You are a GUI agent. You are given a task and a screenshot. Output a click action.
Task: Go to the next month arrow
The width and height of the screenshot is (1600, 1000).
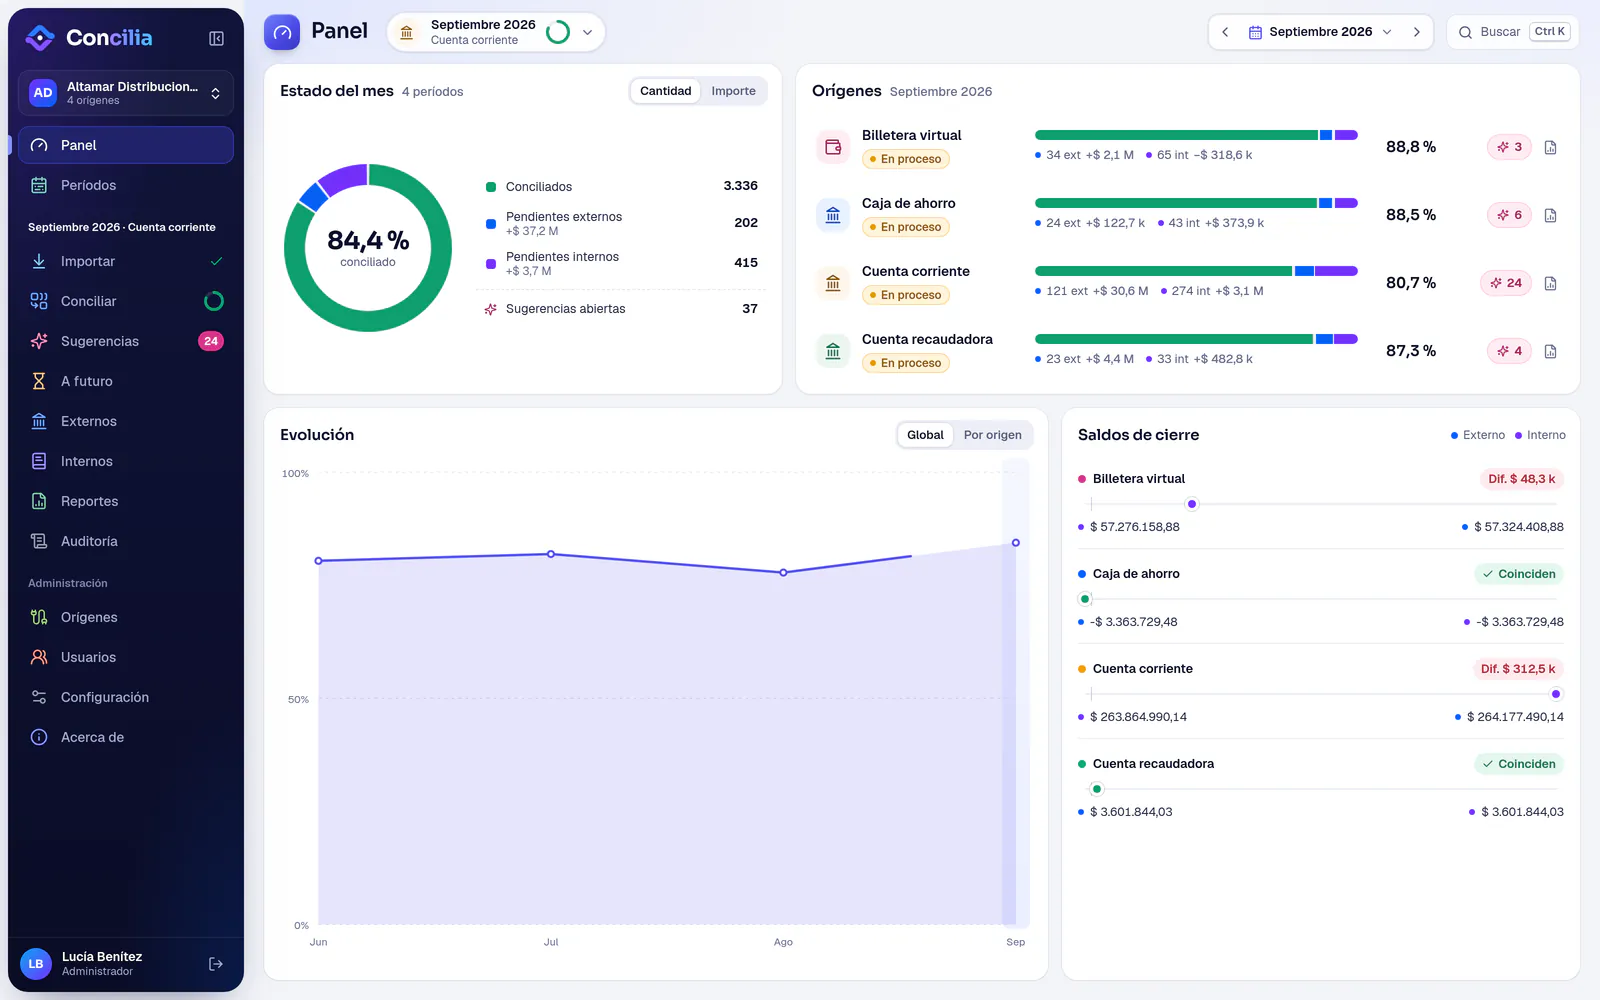tap(1416, 32)
